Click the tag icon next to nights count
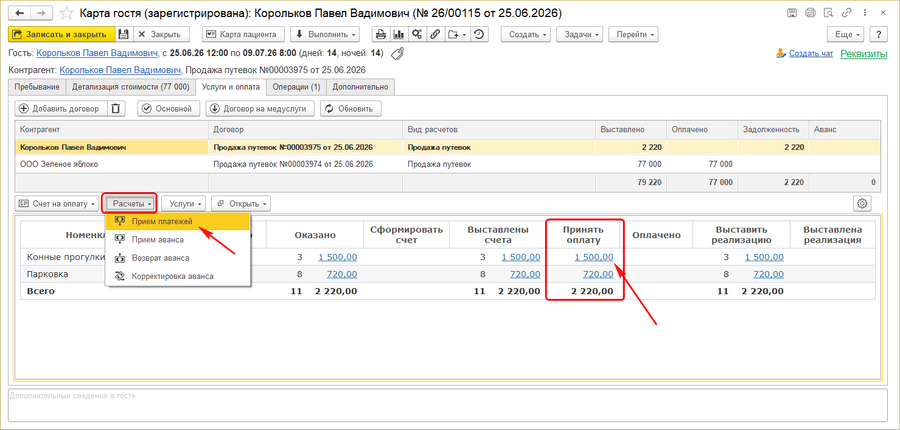The image size is (900, 430). [x=397, y=54]
